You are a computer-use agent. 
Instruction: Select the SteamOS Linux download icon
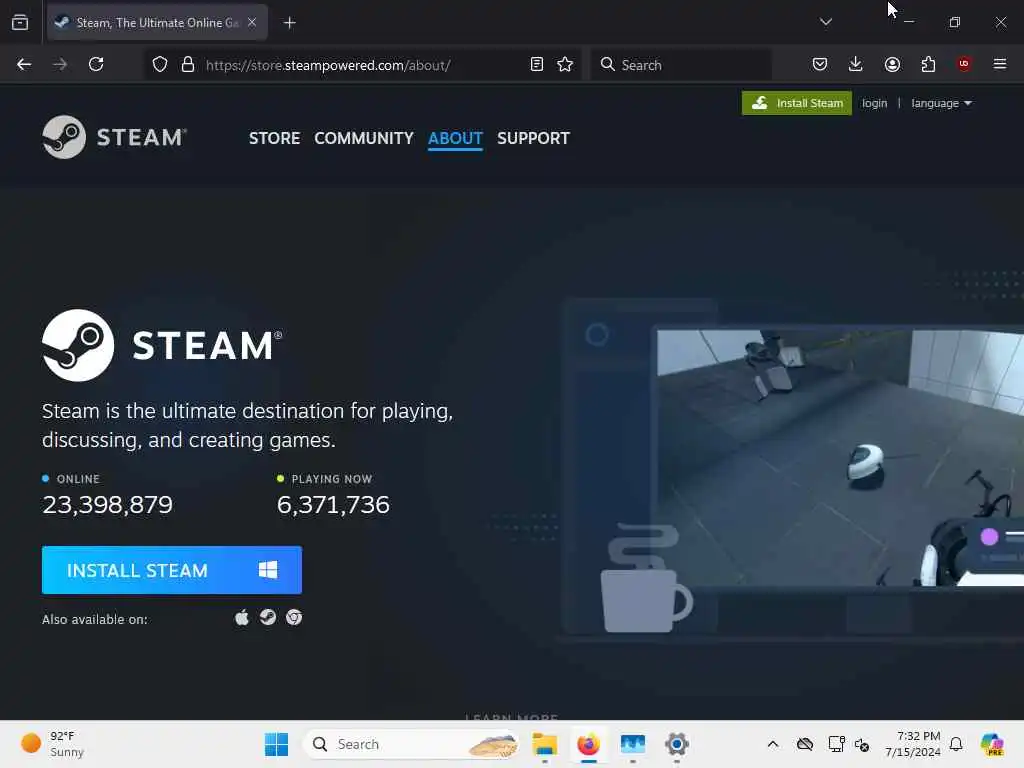coord(268,617)
